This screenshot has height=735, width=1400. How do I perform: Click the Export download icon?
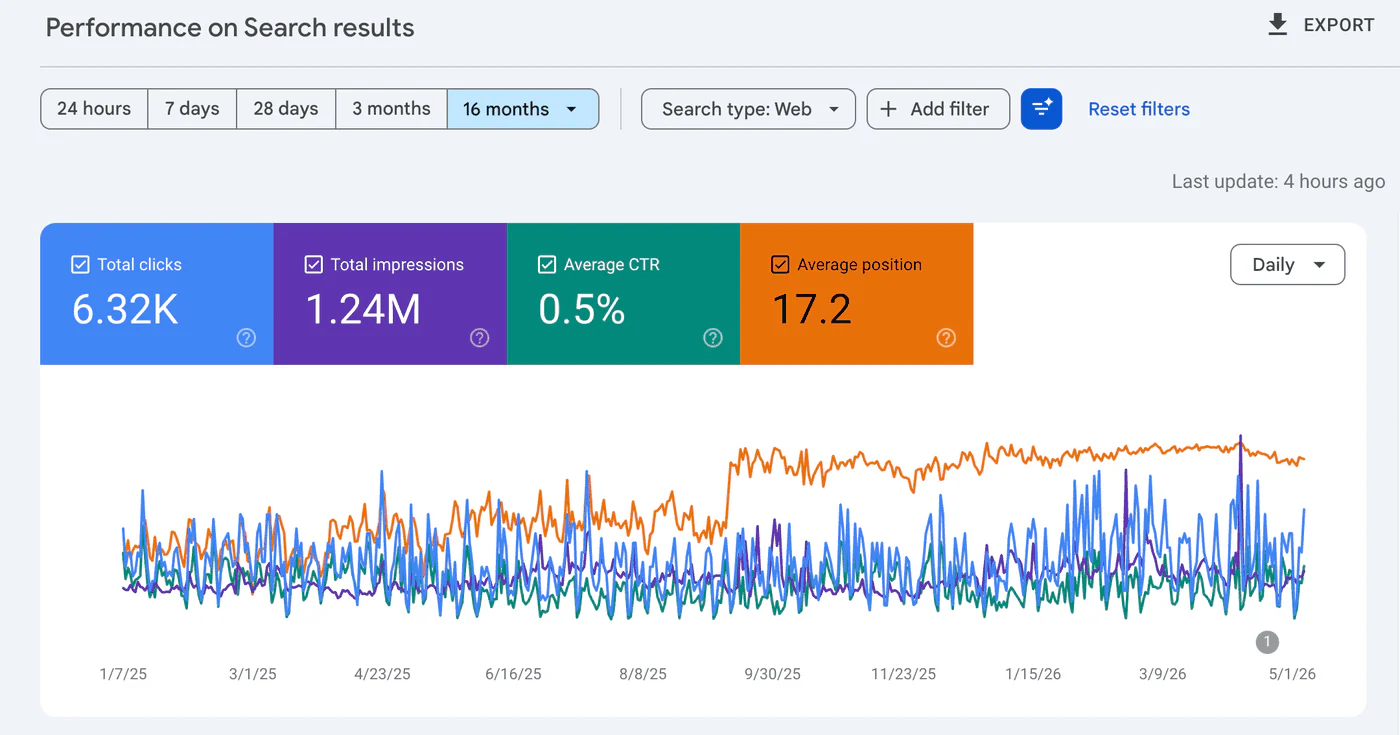(1277, 25)
